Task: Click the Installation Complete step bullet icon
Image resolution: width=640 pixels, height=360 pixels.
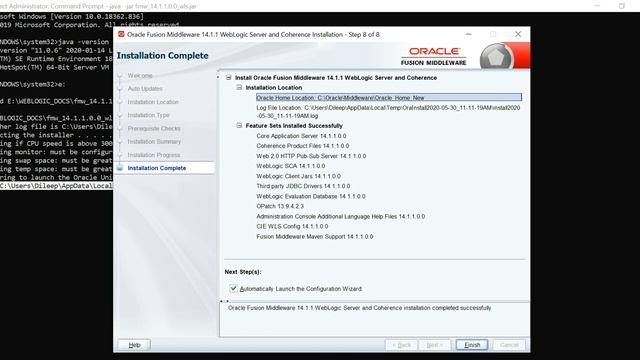Action: [x=120, y=168]
